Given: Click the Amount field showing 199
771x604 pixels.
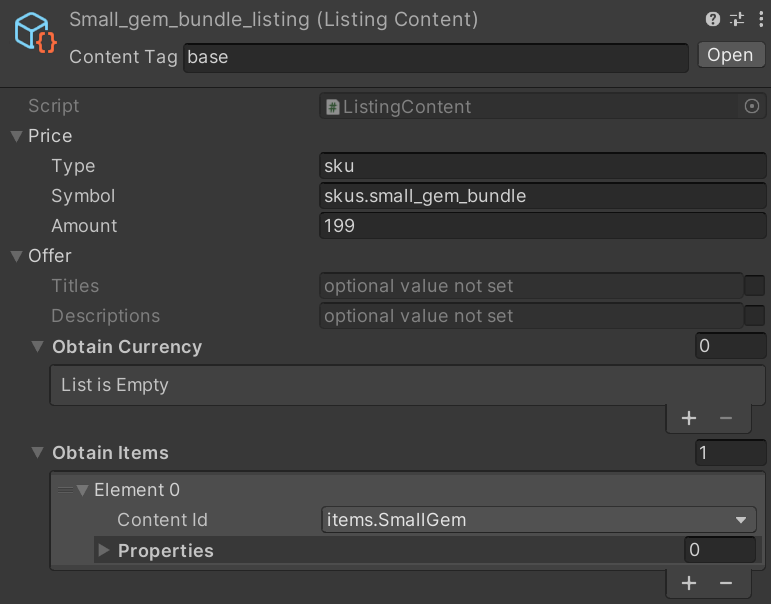Looking at the screenshot, I should pyautogui.click(x=543, y=226).
